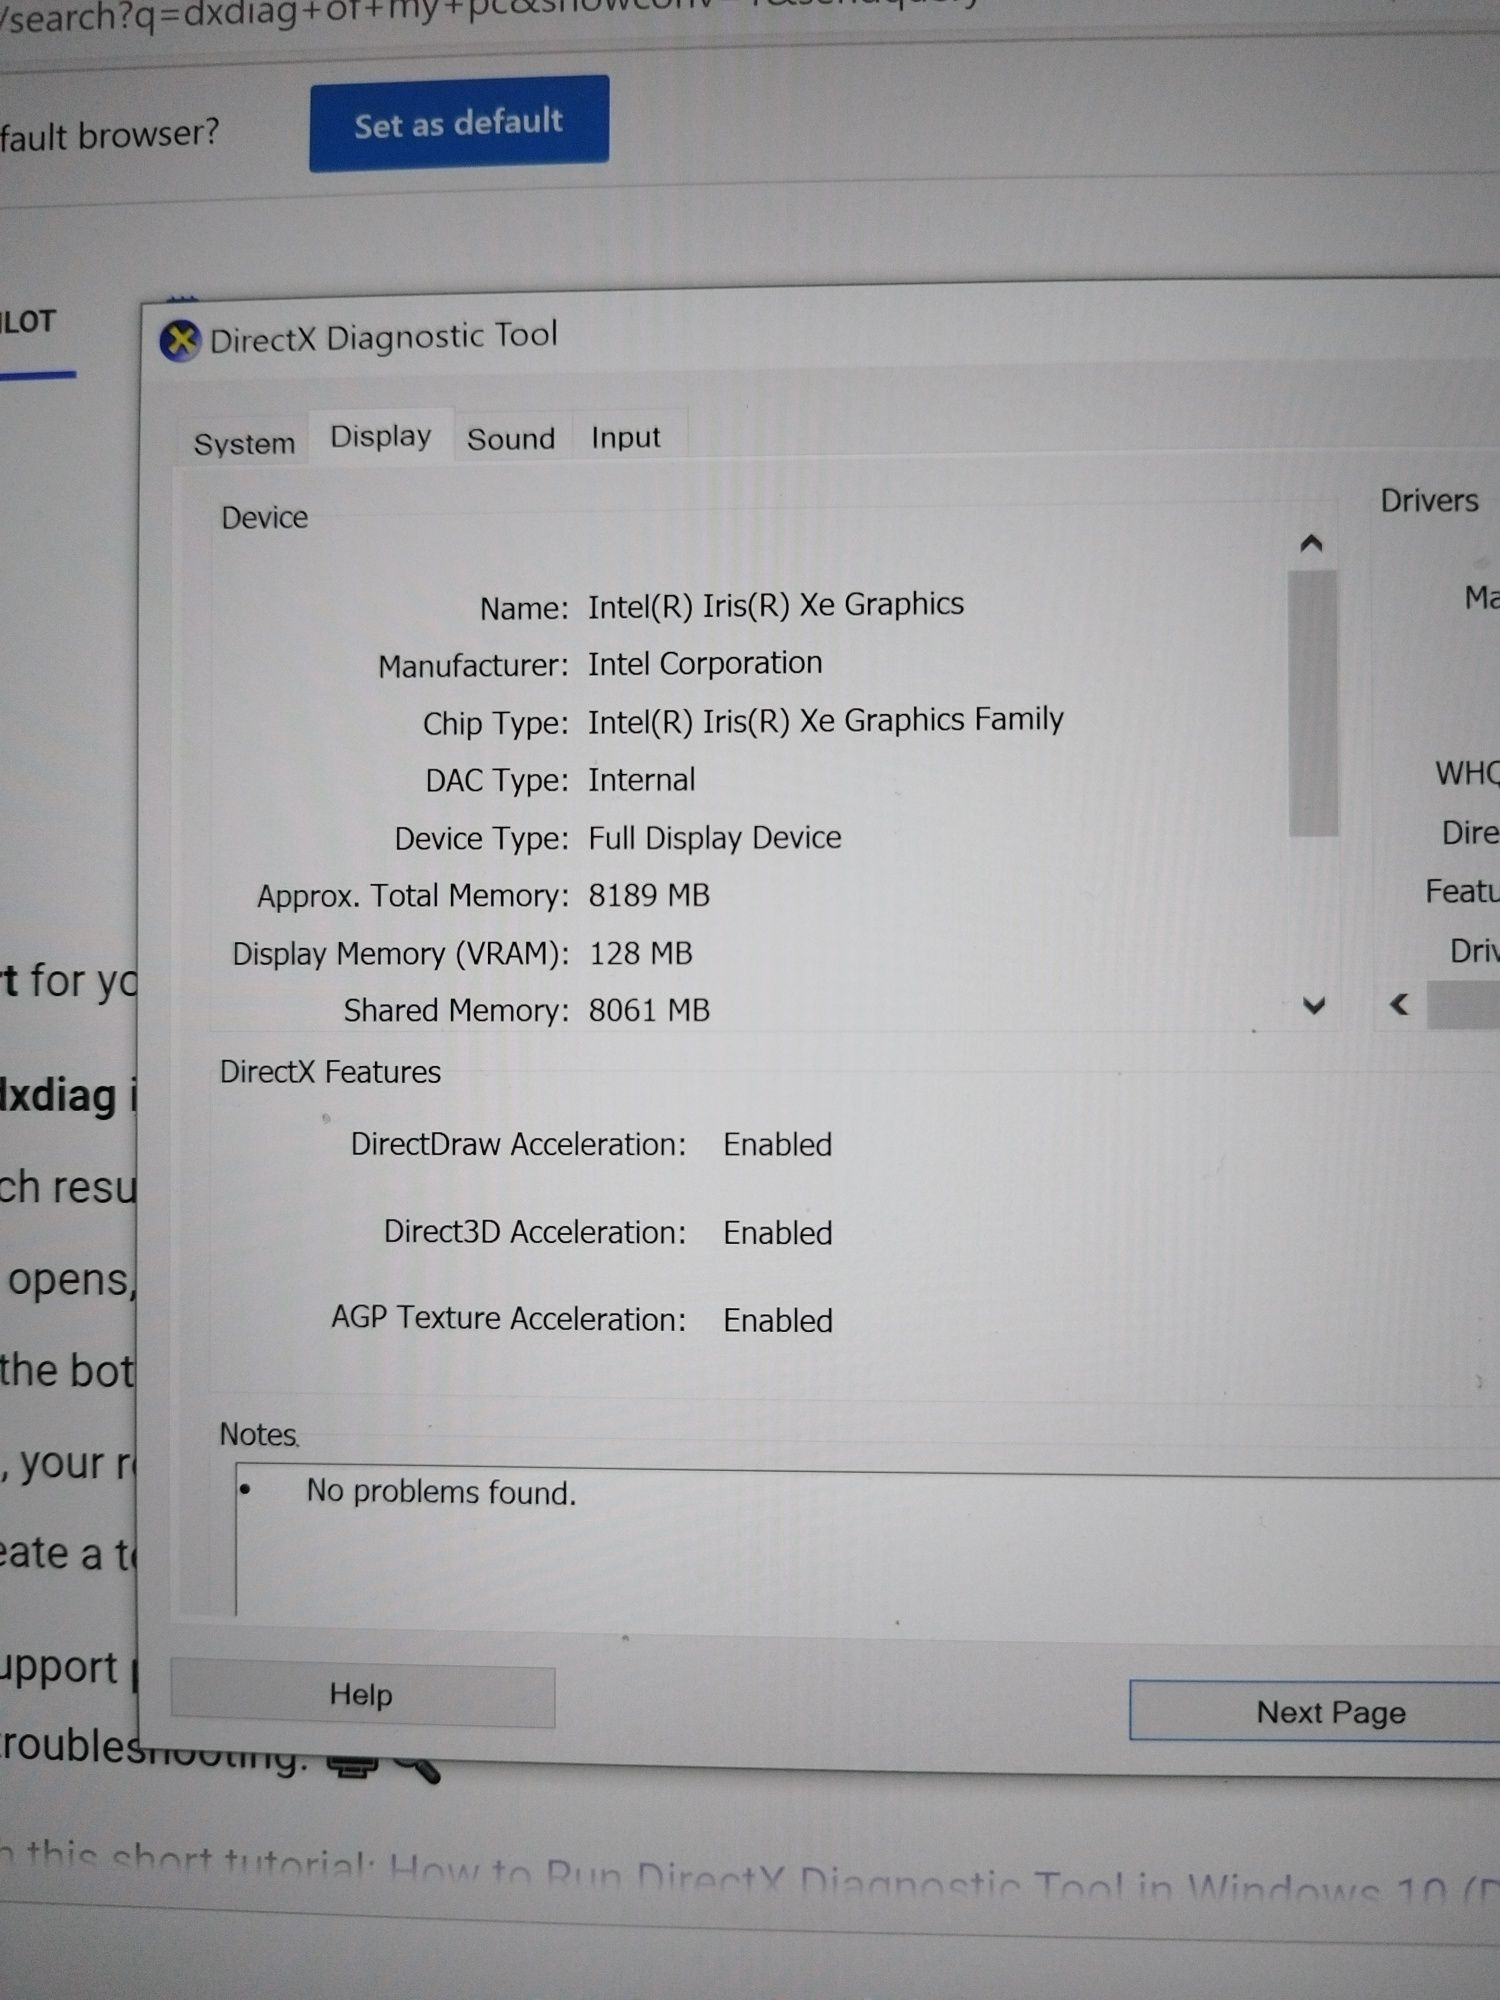
Task: Select 'Intel(R) Iris(R) Xe Graphics Family' chip type
Action: click(826, 720)
